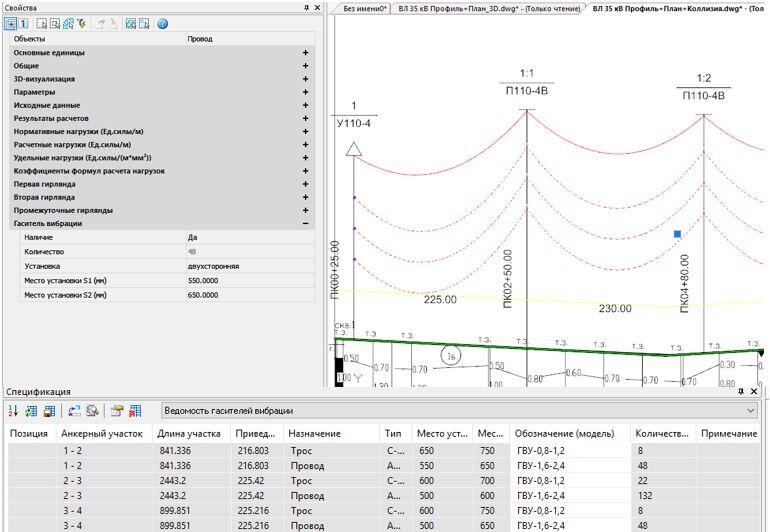Click the refresh specification icon
The height and width of the screenshot is (532, 770).
click(x=74, y=410)
